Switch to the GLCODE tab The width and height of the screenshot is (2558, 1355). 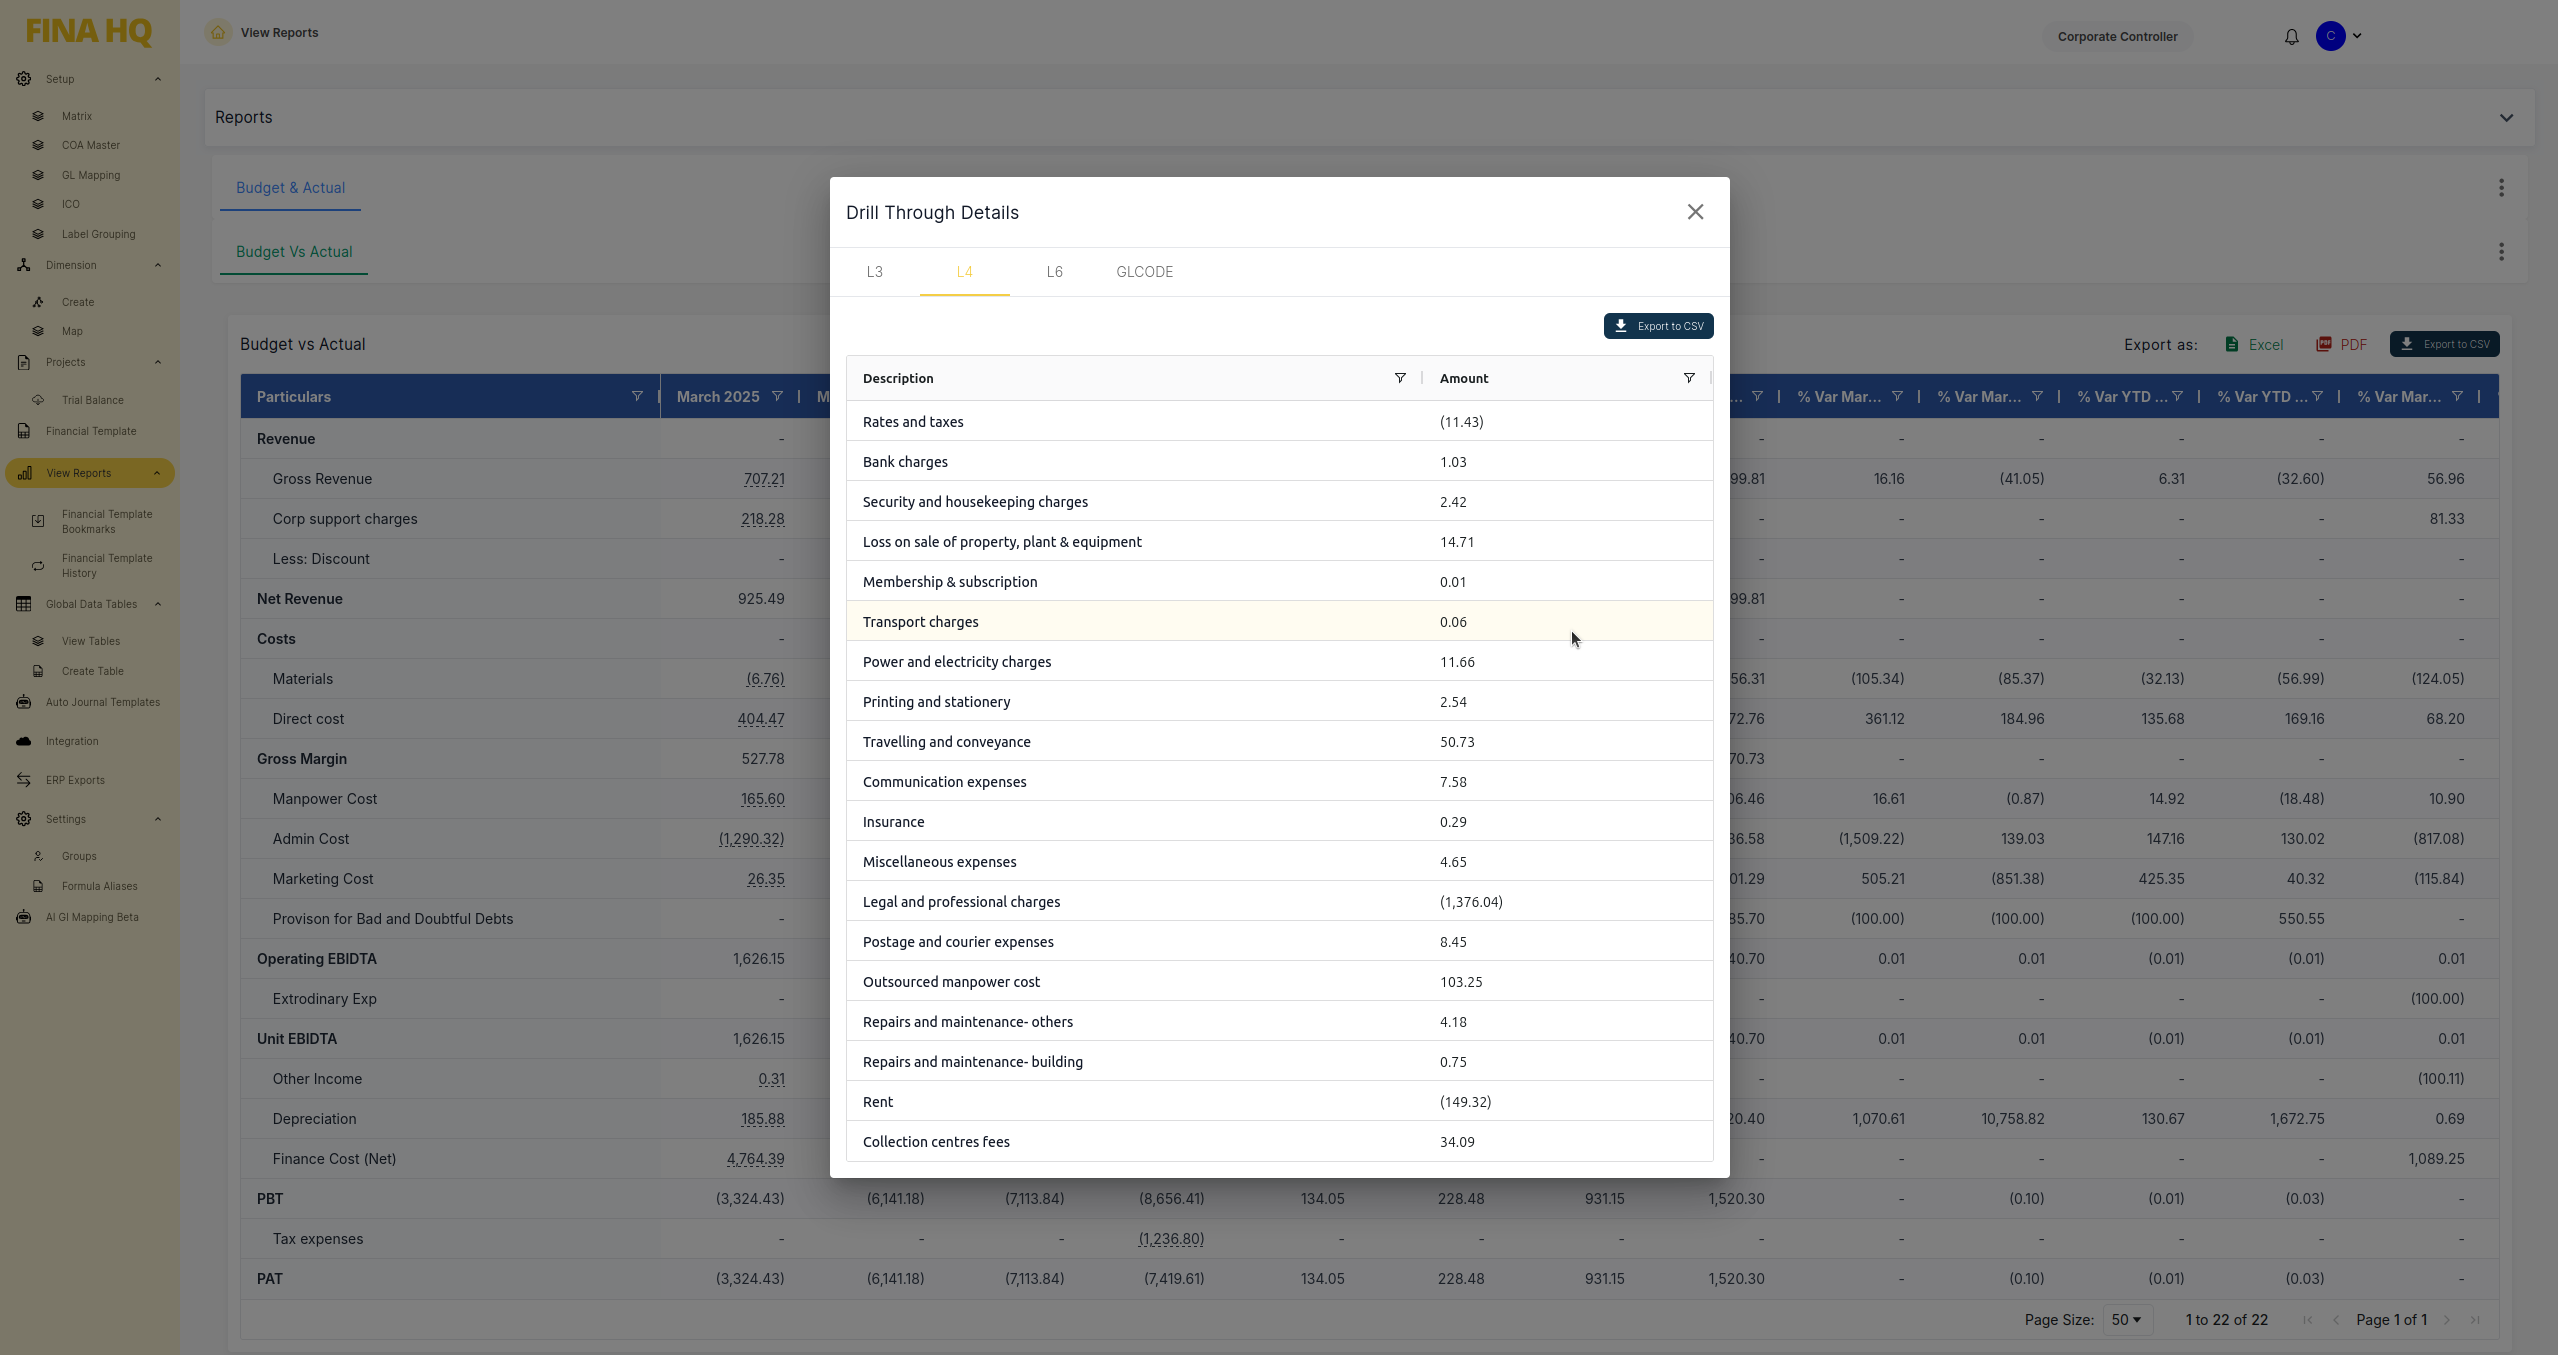click(1144, 272)
